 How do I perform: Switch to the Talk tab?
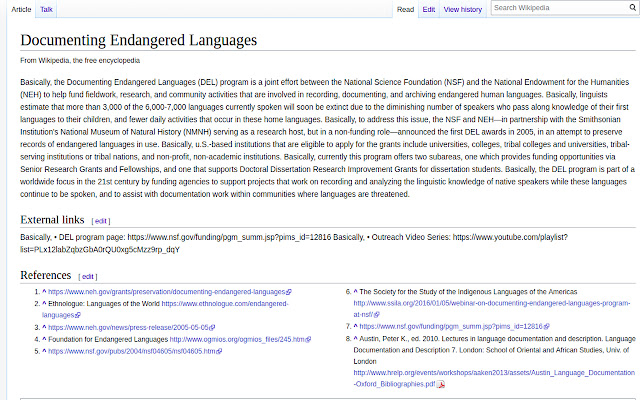tap(46, 9)
